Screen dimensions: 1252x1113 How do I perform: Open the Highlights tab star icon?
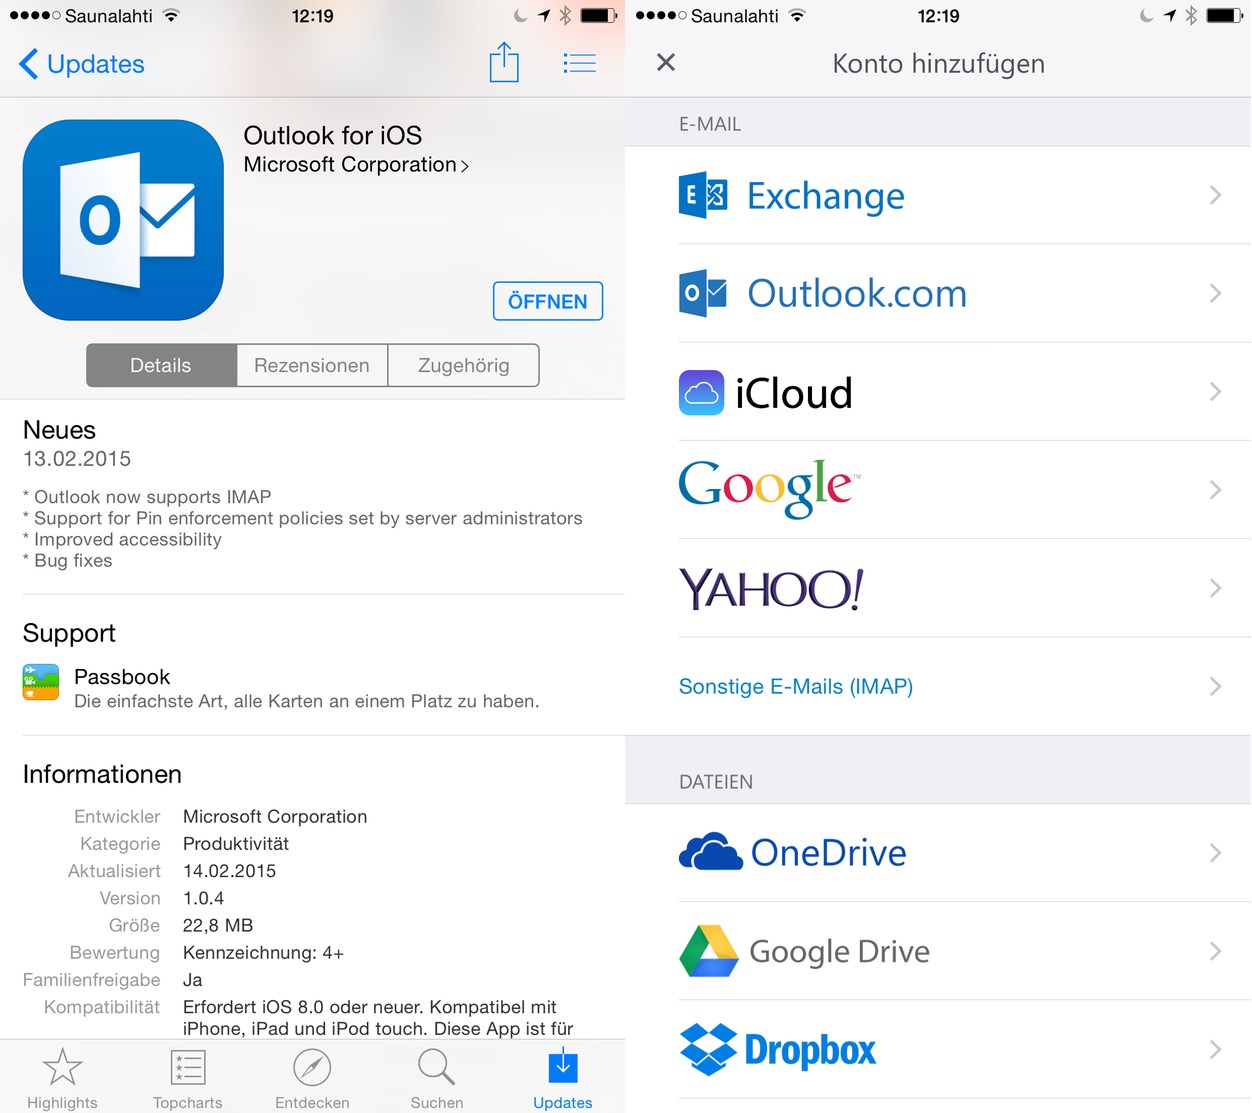point(62,1067)
